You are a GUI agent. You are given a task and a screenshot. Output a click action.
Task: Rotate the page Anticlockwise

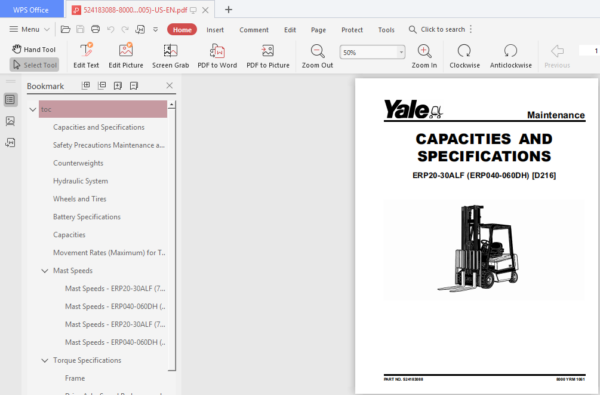pos(511,56)
